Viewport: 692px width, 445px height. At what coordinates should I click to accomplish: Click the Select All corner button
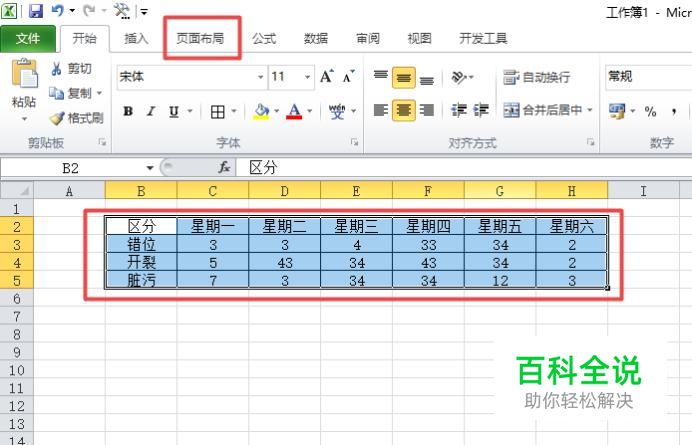pyautogui.click(x=17, y=191)
